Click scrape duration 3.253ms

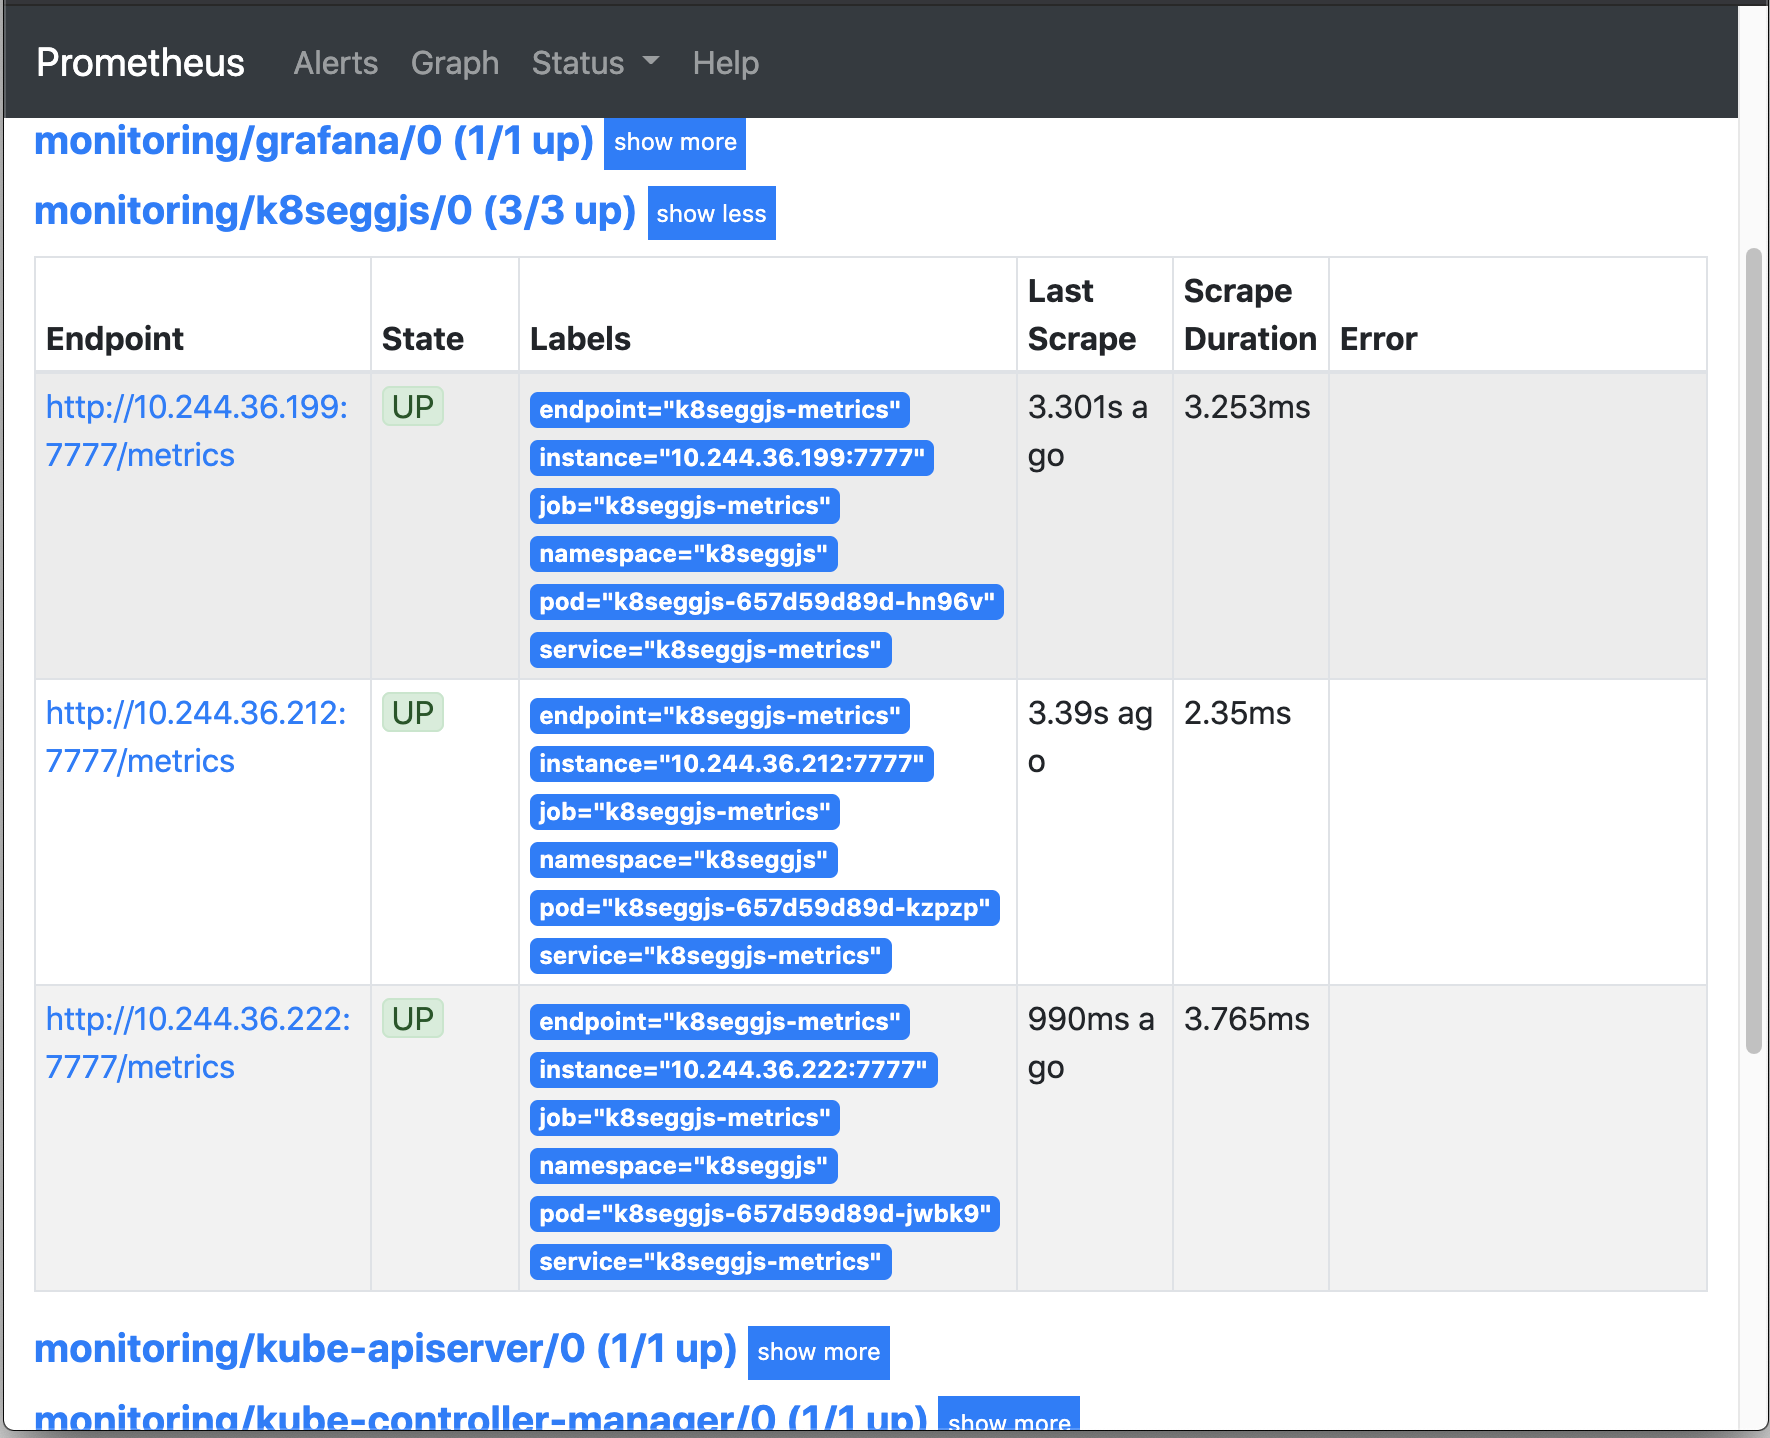(1247, 407)
